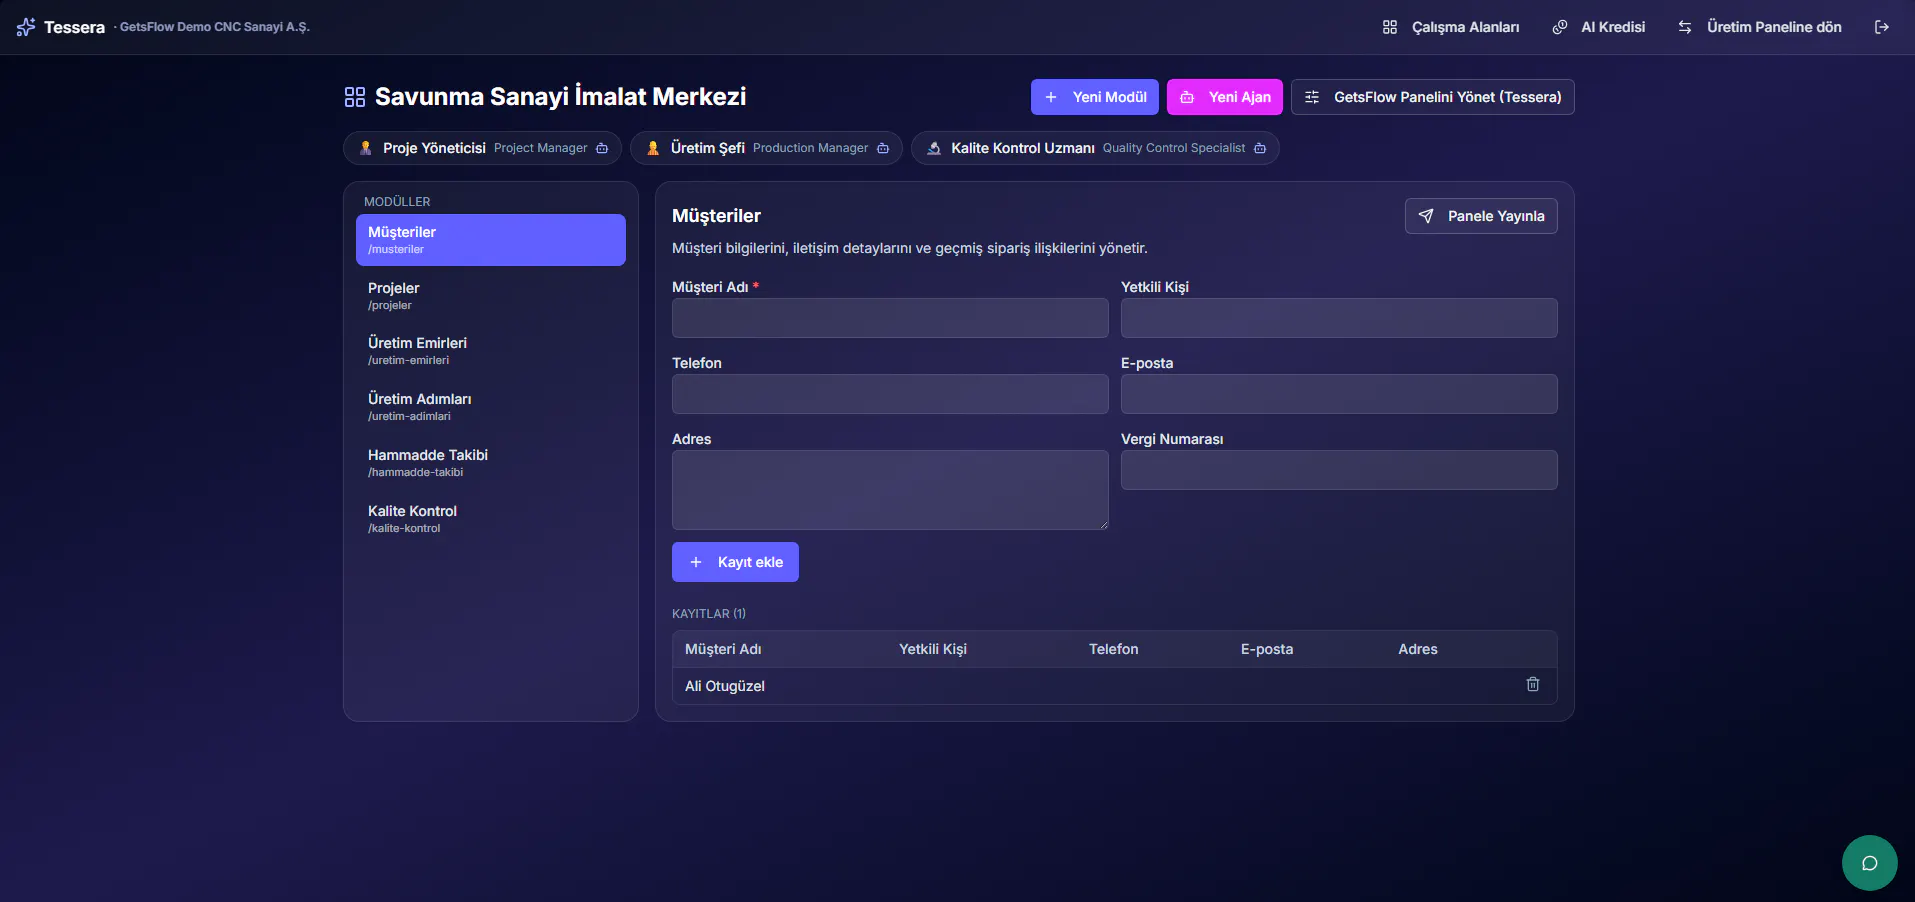Click the Üretim Şefi avatar icon
The width and height of the screenshot is (1915, 902).
pyautogui.click(x=653, y=148)
